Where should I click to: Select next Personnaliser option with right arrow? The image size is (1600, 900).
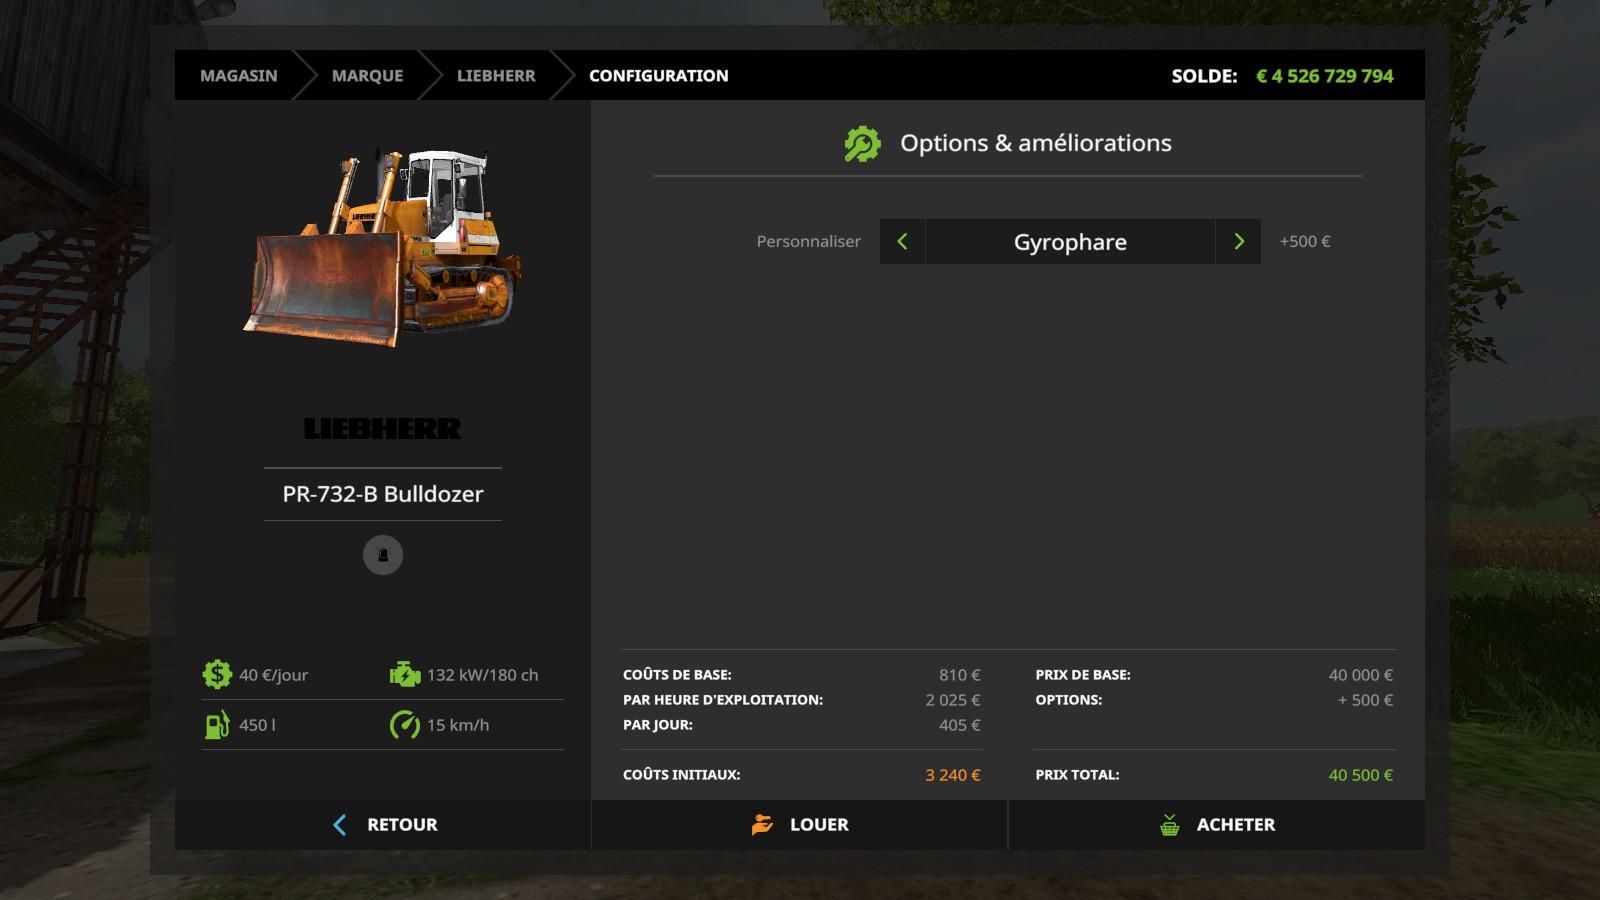[1238, 242]
